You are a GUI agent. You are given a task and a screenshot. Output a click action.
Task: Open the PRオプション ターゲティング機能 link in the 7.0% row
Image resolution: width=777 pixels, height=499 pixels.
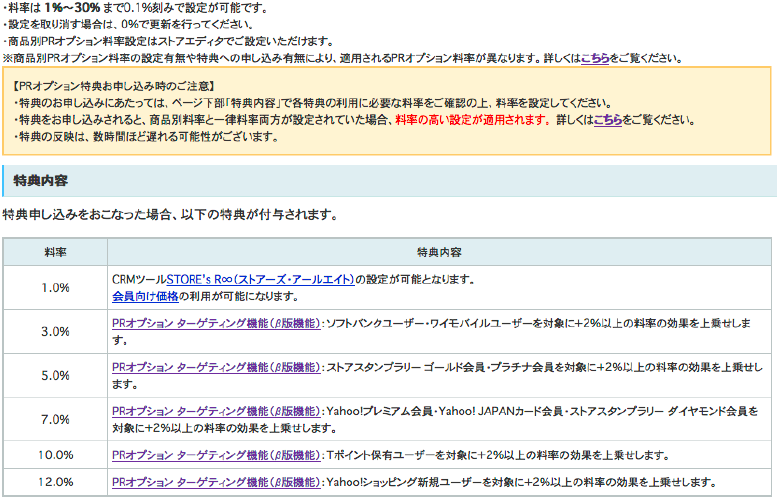coord(216,411)
